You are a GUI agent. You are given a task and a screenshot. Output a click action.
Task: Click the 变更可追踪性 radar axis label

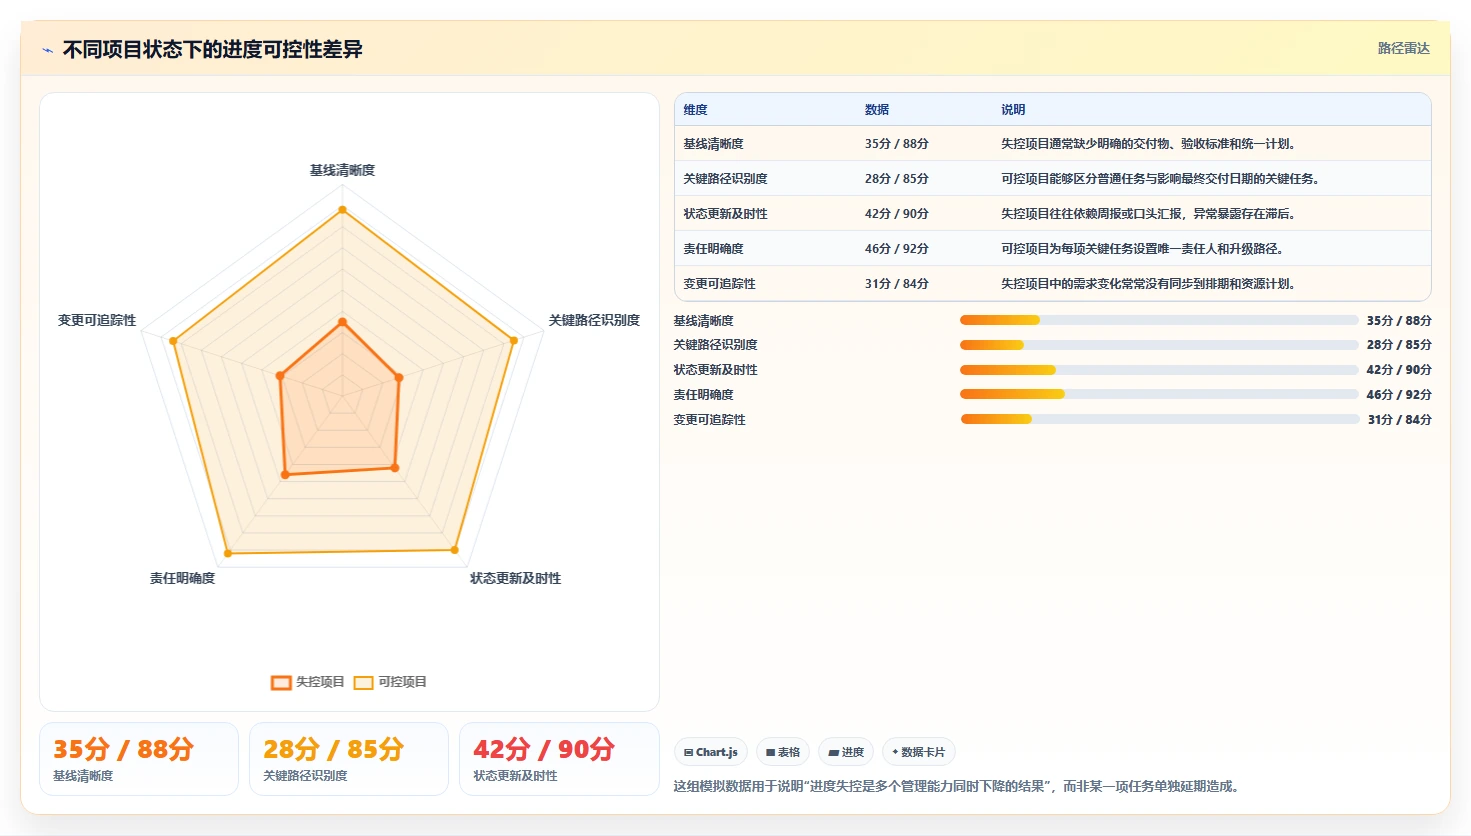coord(97,320)
